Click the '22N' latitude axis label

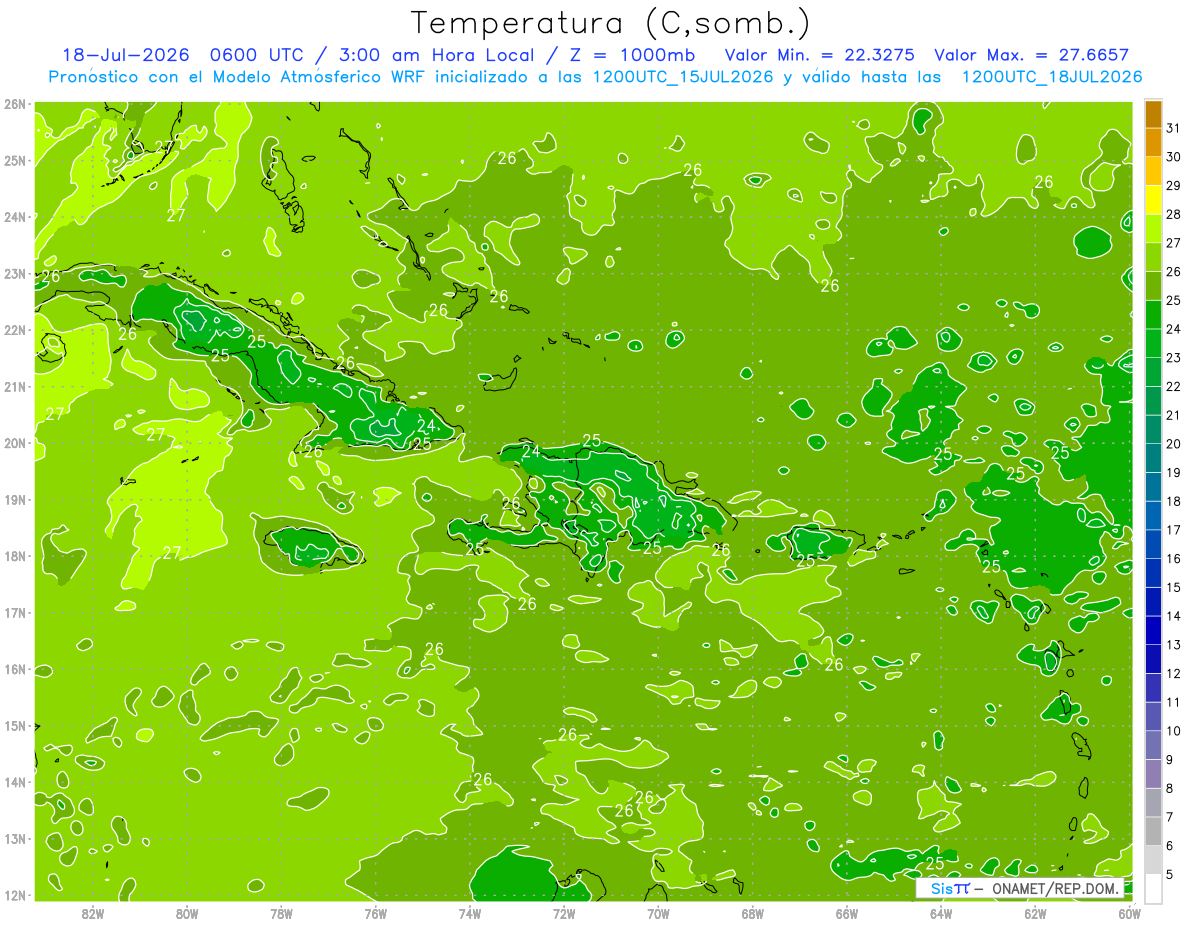[15, 330]
